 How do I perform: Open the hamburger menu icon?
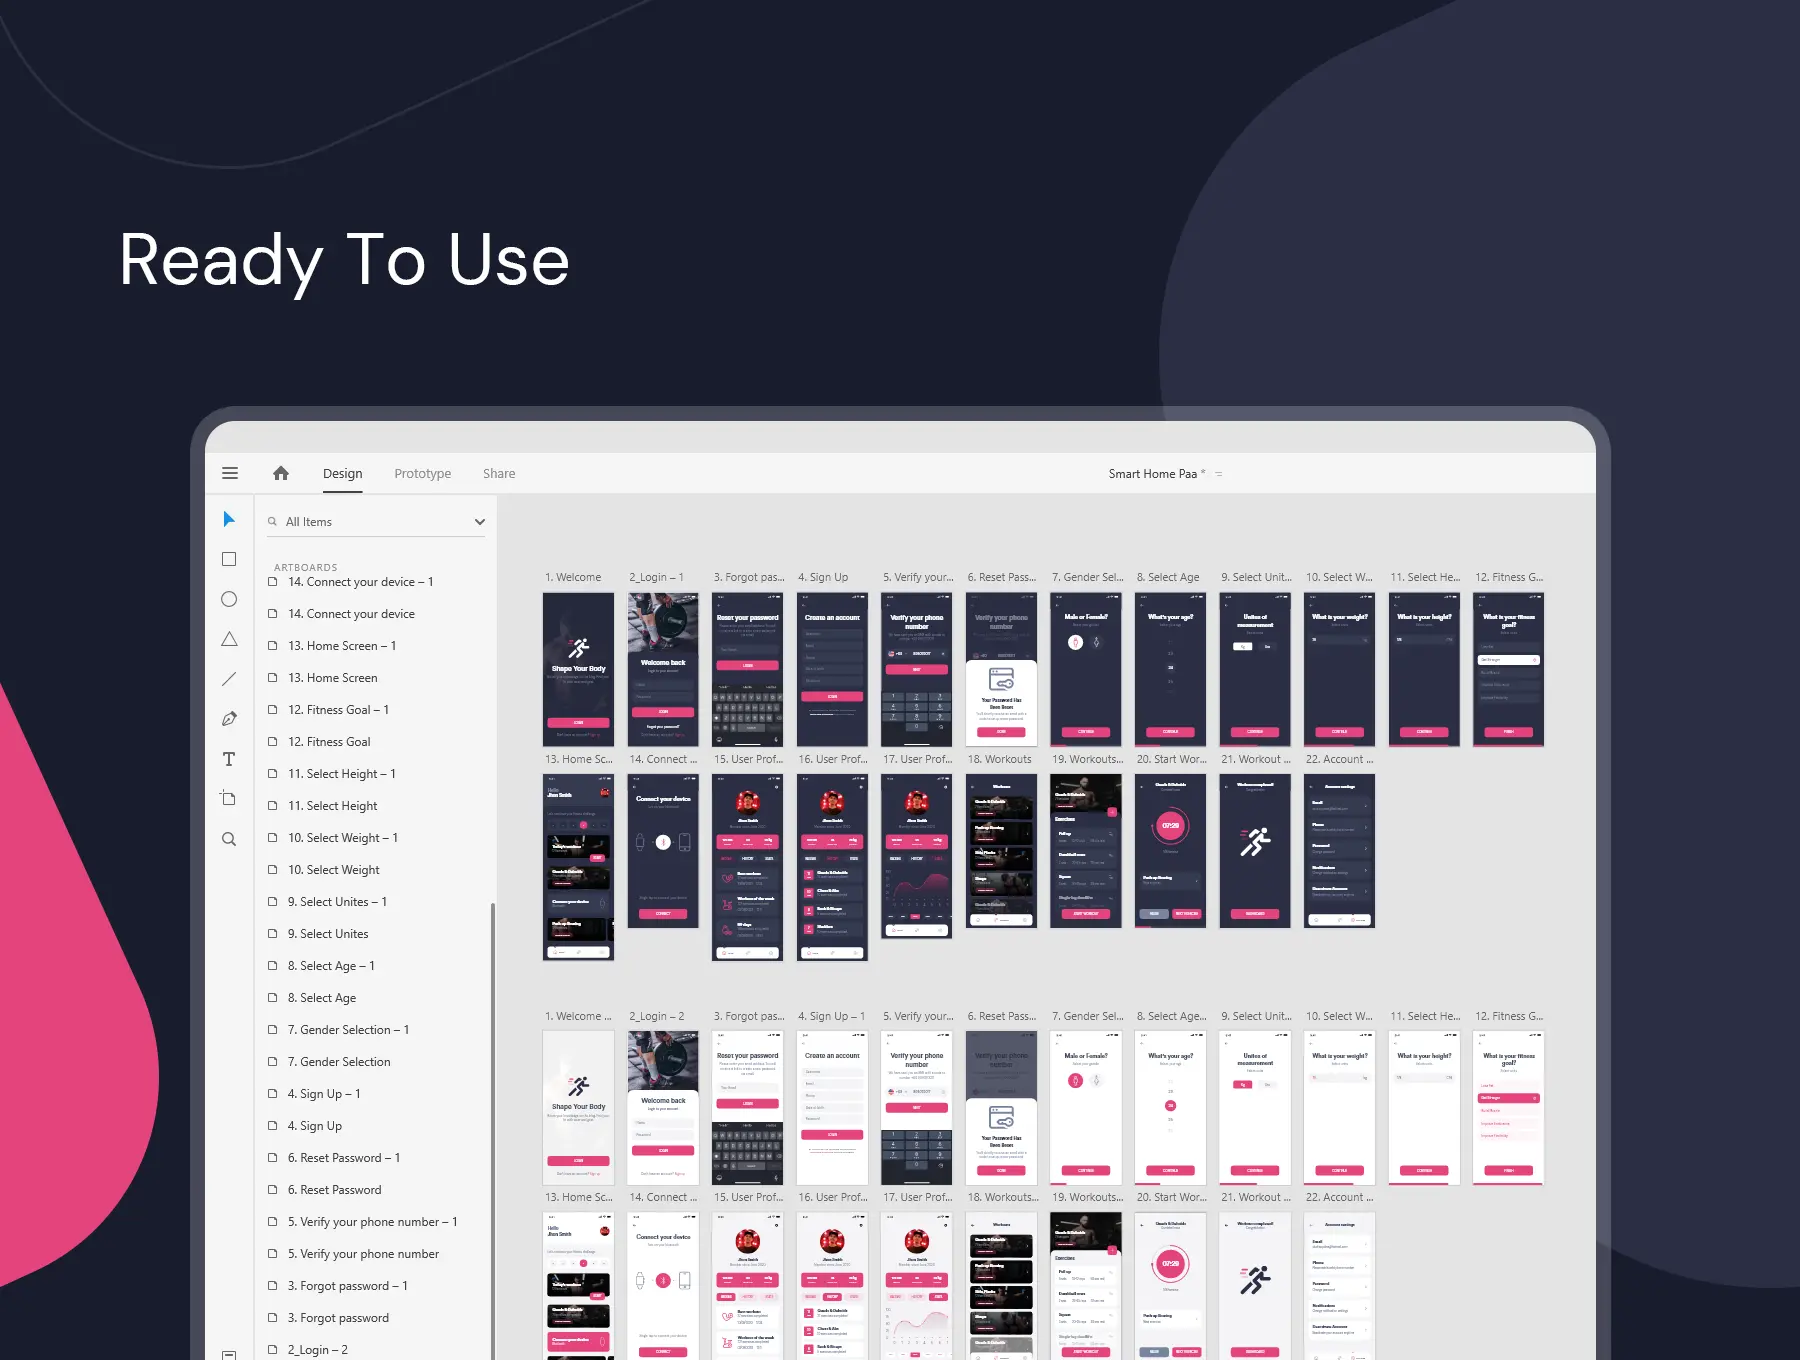pyautogui.click(x=230, y=473)
